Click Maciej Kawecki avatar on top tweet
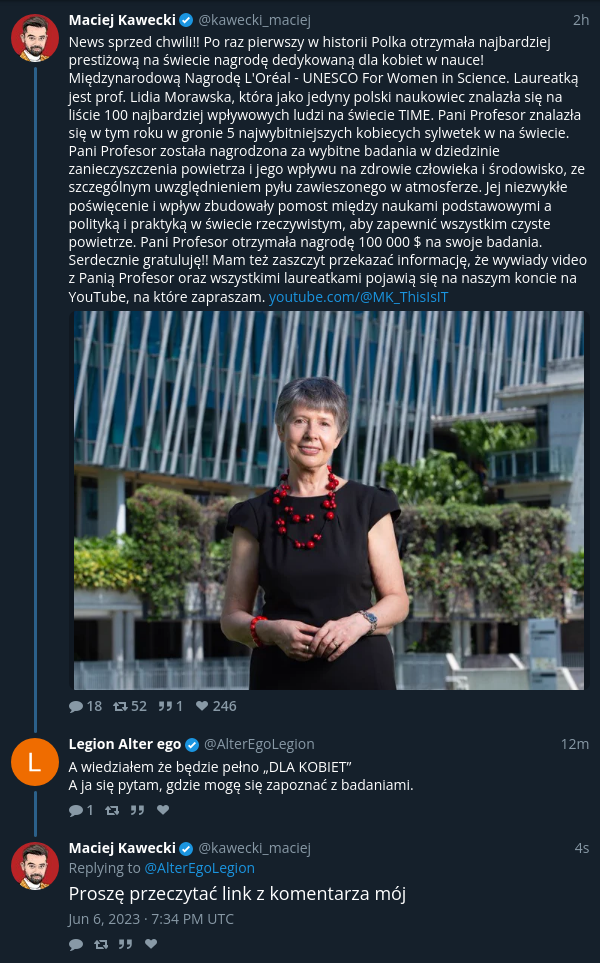600x963 pixels. click(34, 38)
